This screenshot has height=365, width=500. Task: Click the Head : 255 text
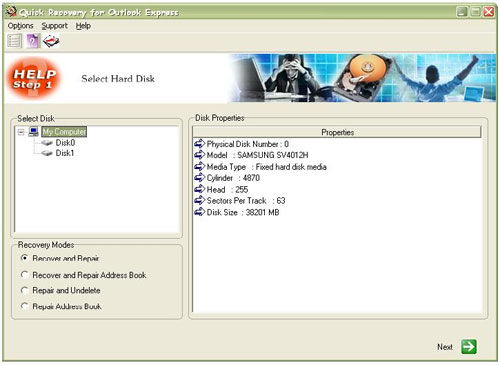(227, 189)
